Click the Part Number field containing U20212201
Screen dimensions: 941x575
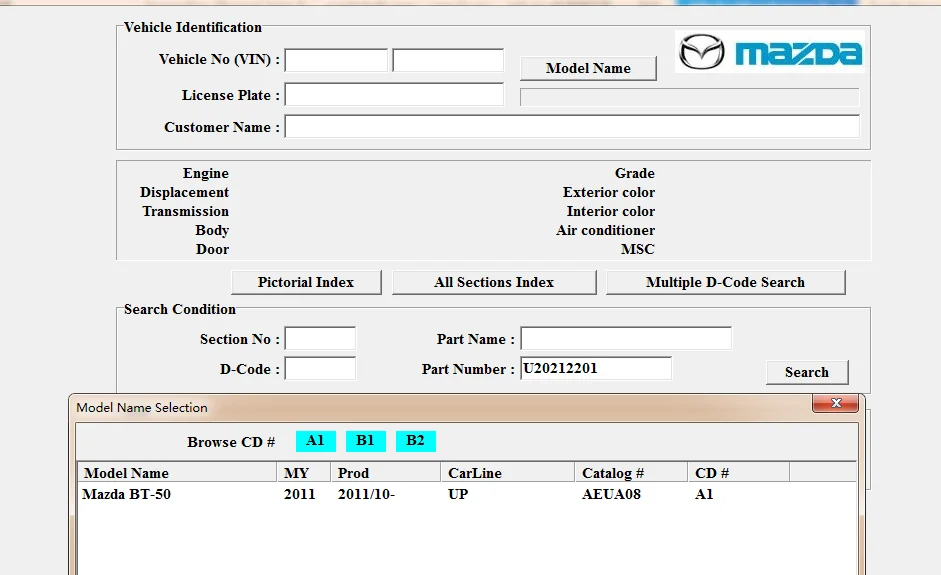click(595, 369)
